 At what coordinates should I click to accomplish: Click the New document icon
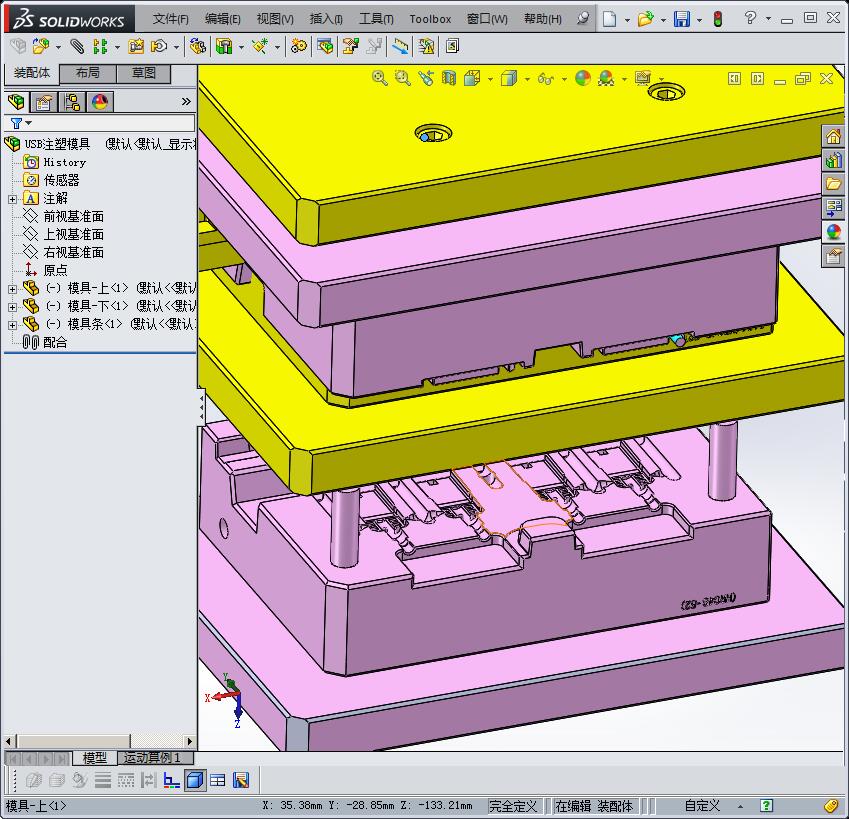coord(609,19)
